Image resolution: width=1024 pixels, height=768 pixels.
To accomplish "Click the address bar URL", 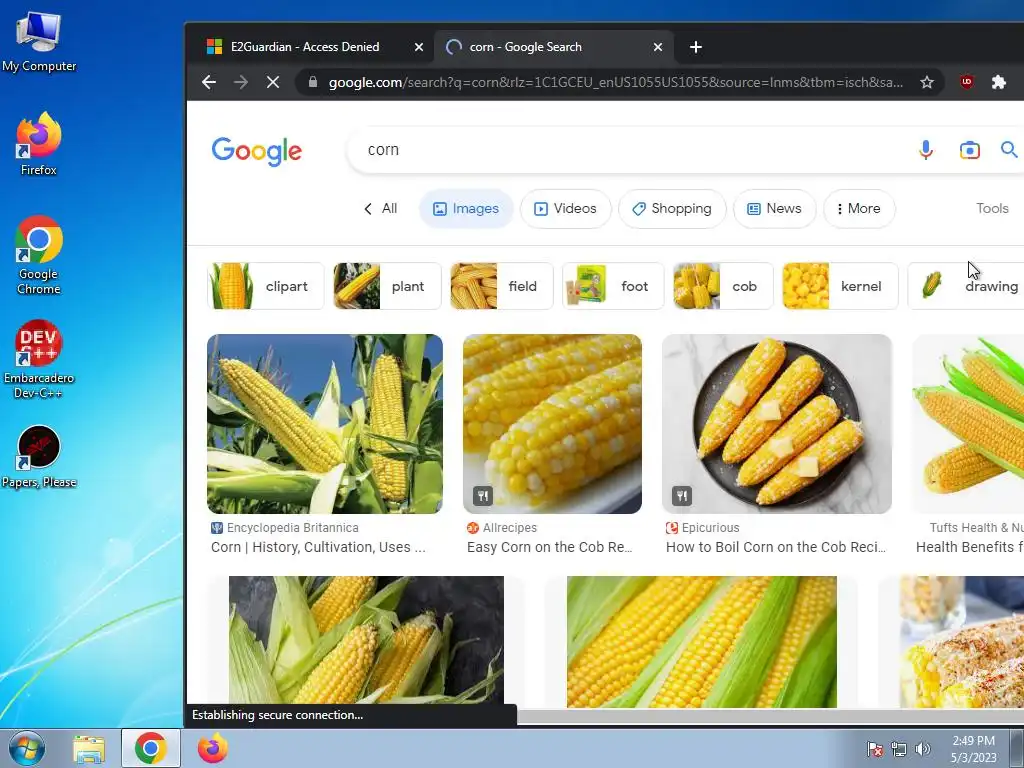I will [x=616, y=82].
